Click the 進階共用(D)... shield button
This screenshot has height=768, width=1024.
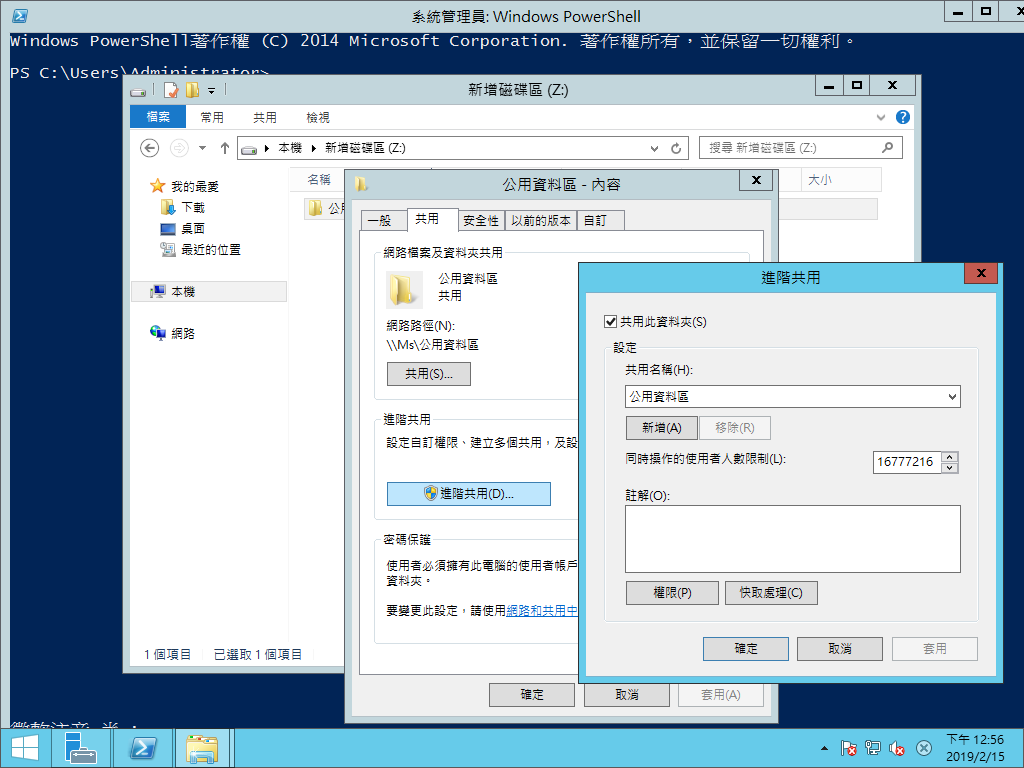(469, 494)
